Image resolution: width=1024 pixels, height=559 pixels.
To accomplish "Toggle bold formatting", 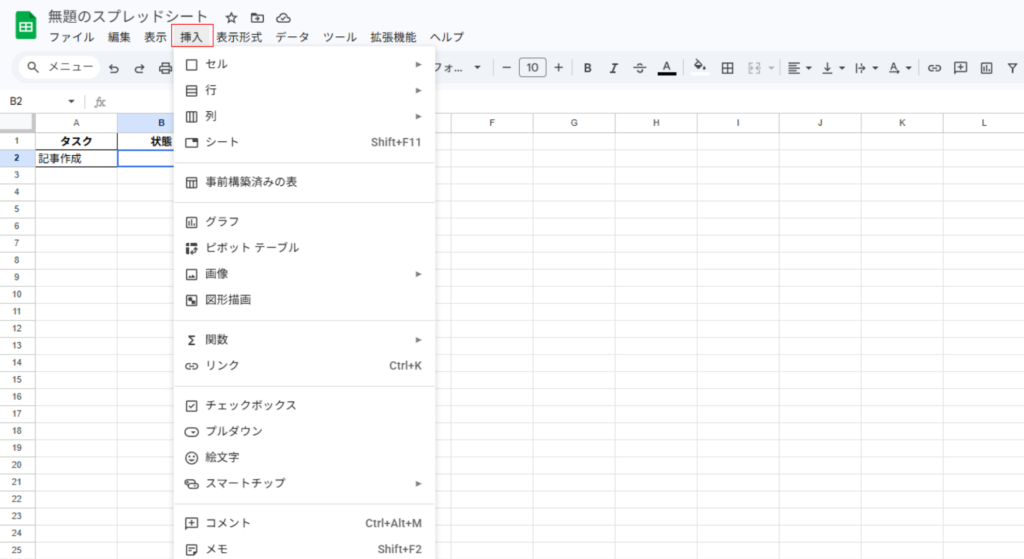I will point(588,68).
